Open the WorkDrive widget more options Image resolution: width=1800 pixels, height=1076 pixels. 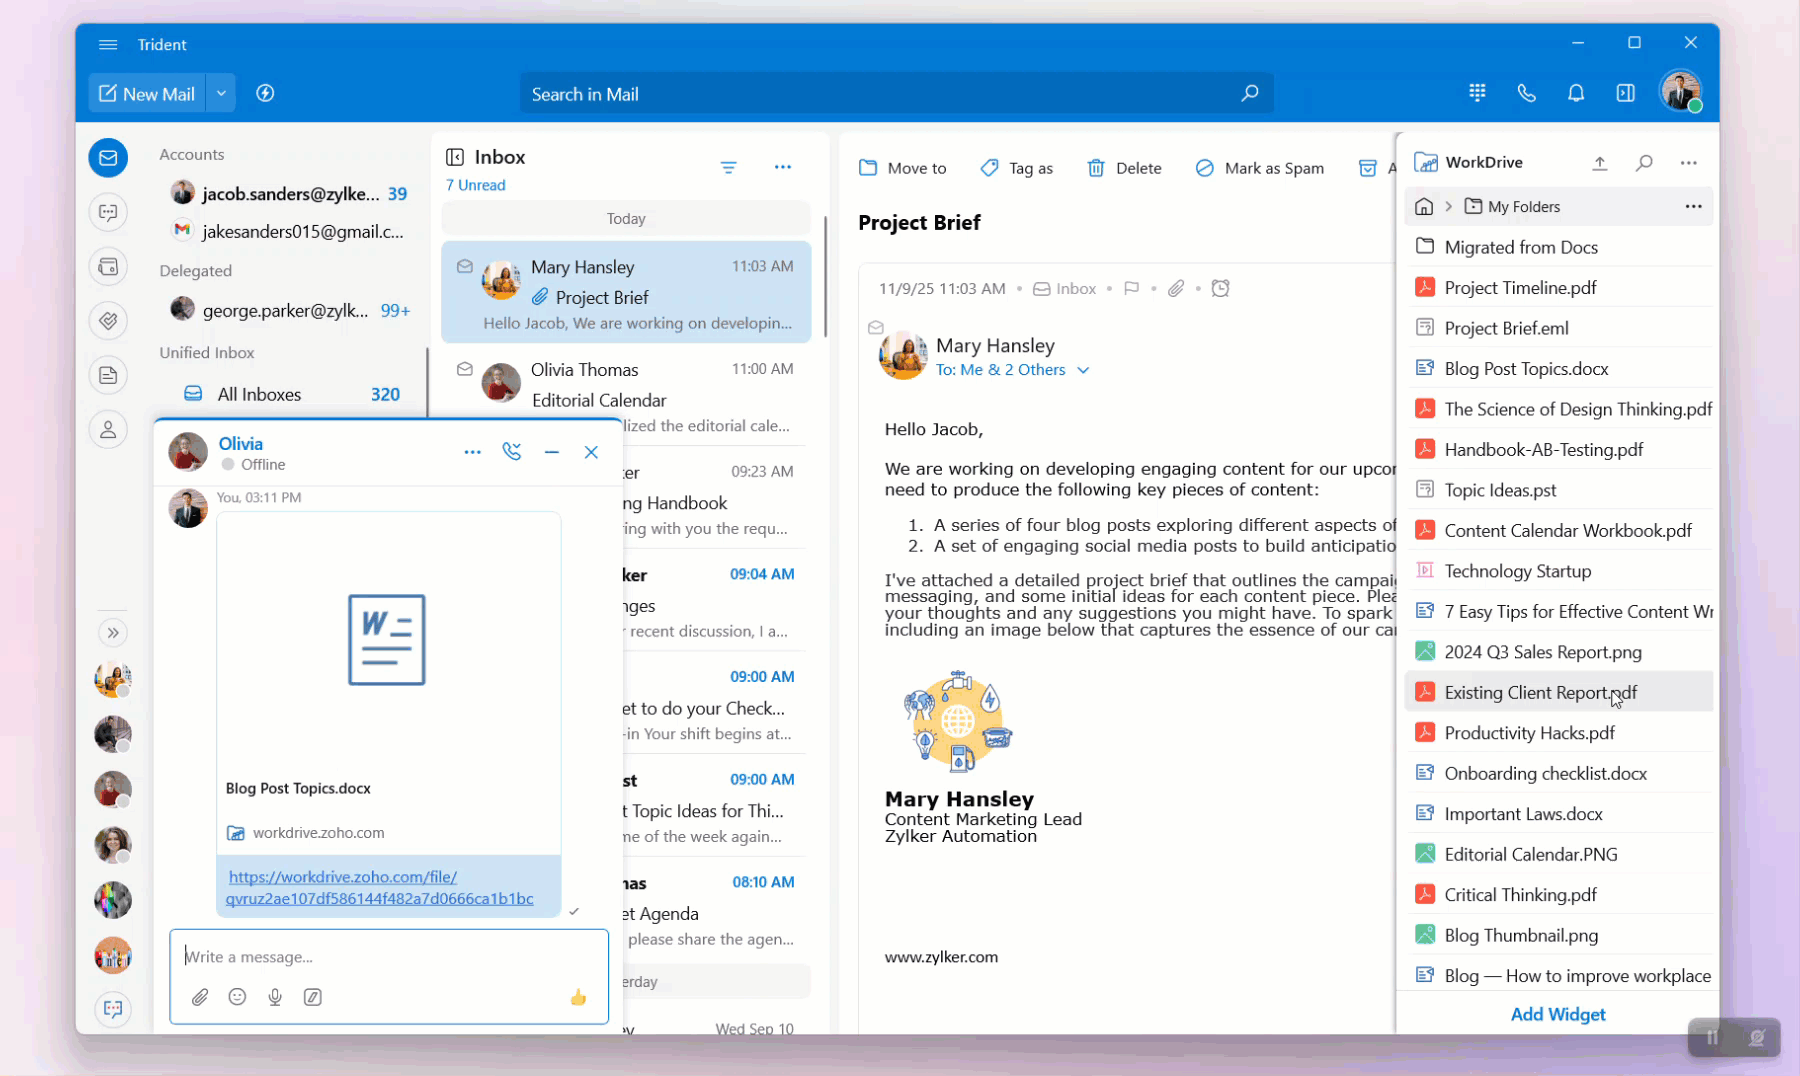point(1689,163)
